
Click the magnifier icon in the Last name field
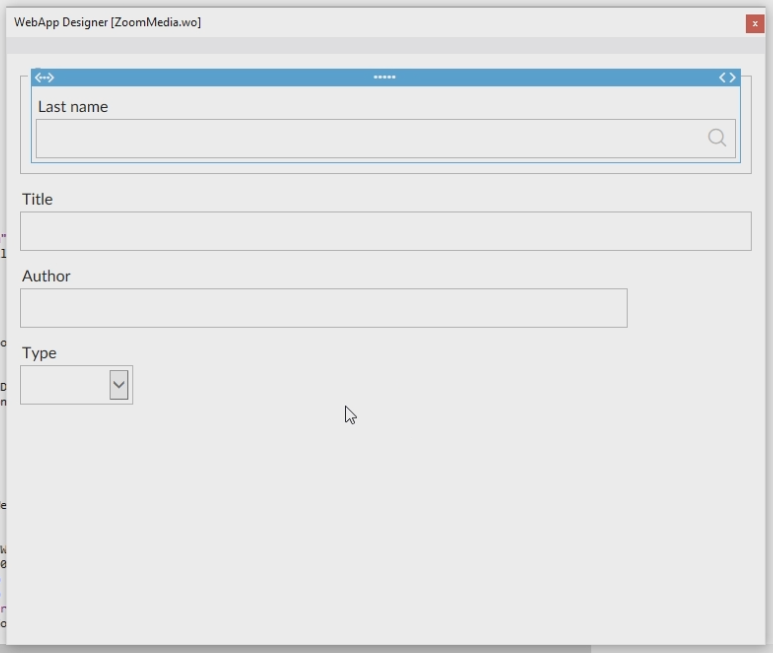[x=716, y=138]
